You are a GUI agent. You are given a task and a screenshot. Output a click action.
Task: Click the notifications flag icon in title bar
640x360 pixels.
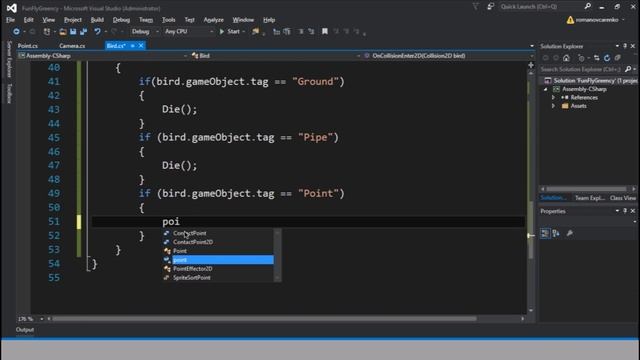[x=476, y=7]
